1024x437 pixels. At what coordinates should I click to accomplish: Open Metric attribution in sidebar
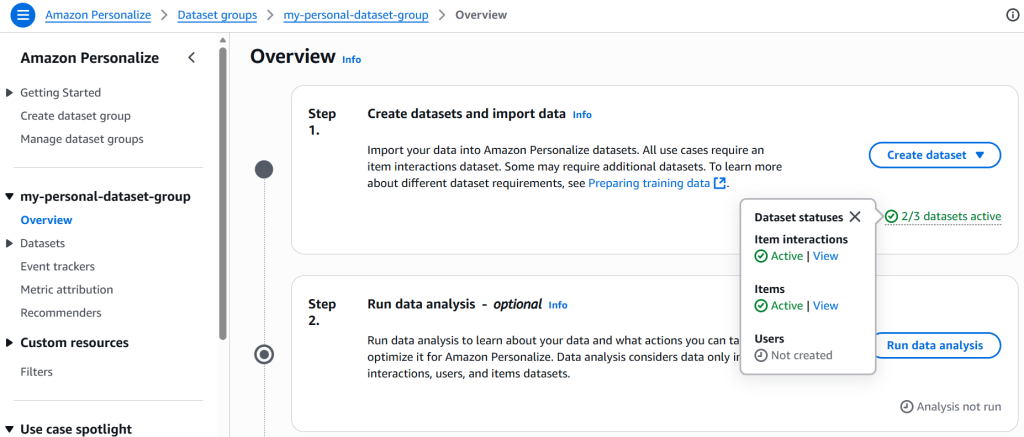click(x=67, y=289)
